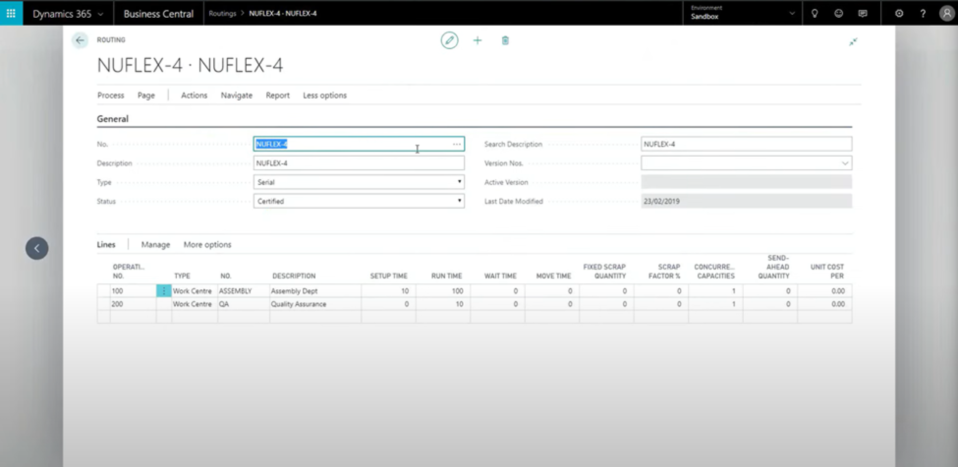
Task: Click Less options
Action: (x=325, y=95)
